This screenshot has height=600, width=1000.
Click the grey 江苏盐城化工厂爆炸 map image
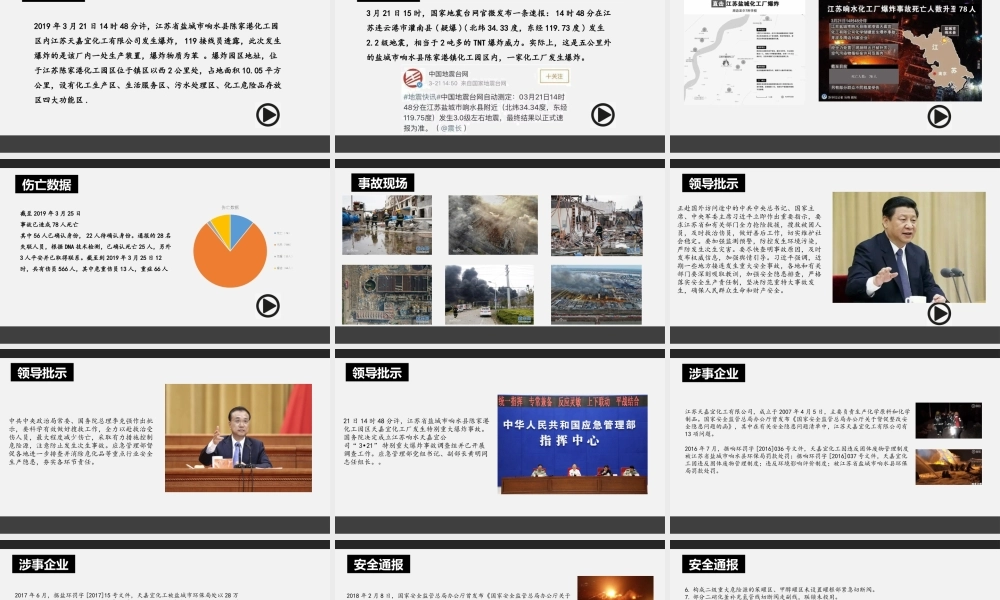[744, 51]
